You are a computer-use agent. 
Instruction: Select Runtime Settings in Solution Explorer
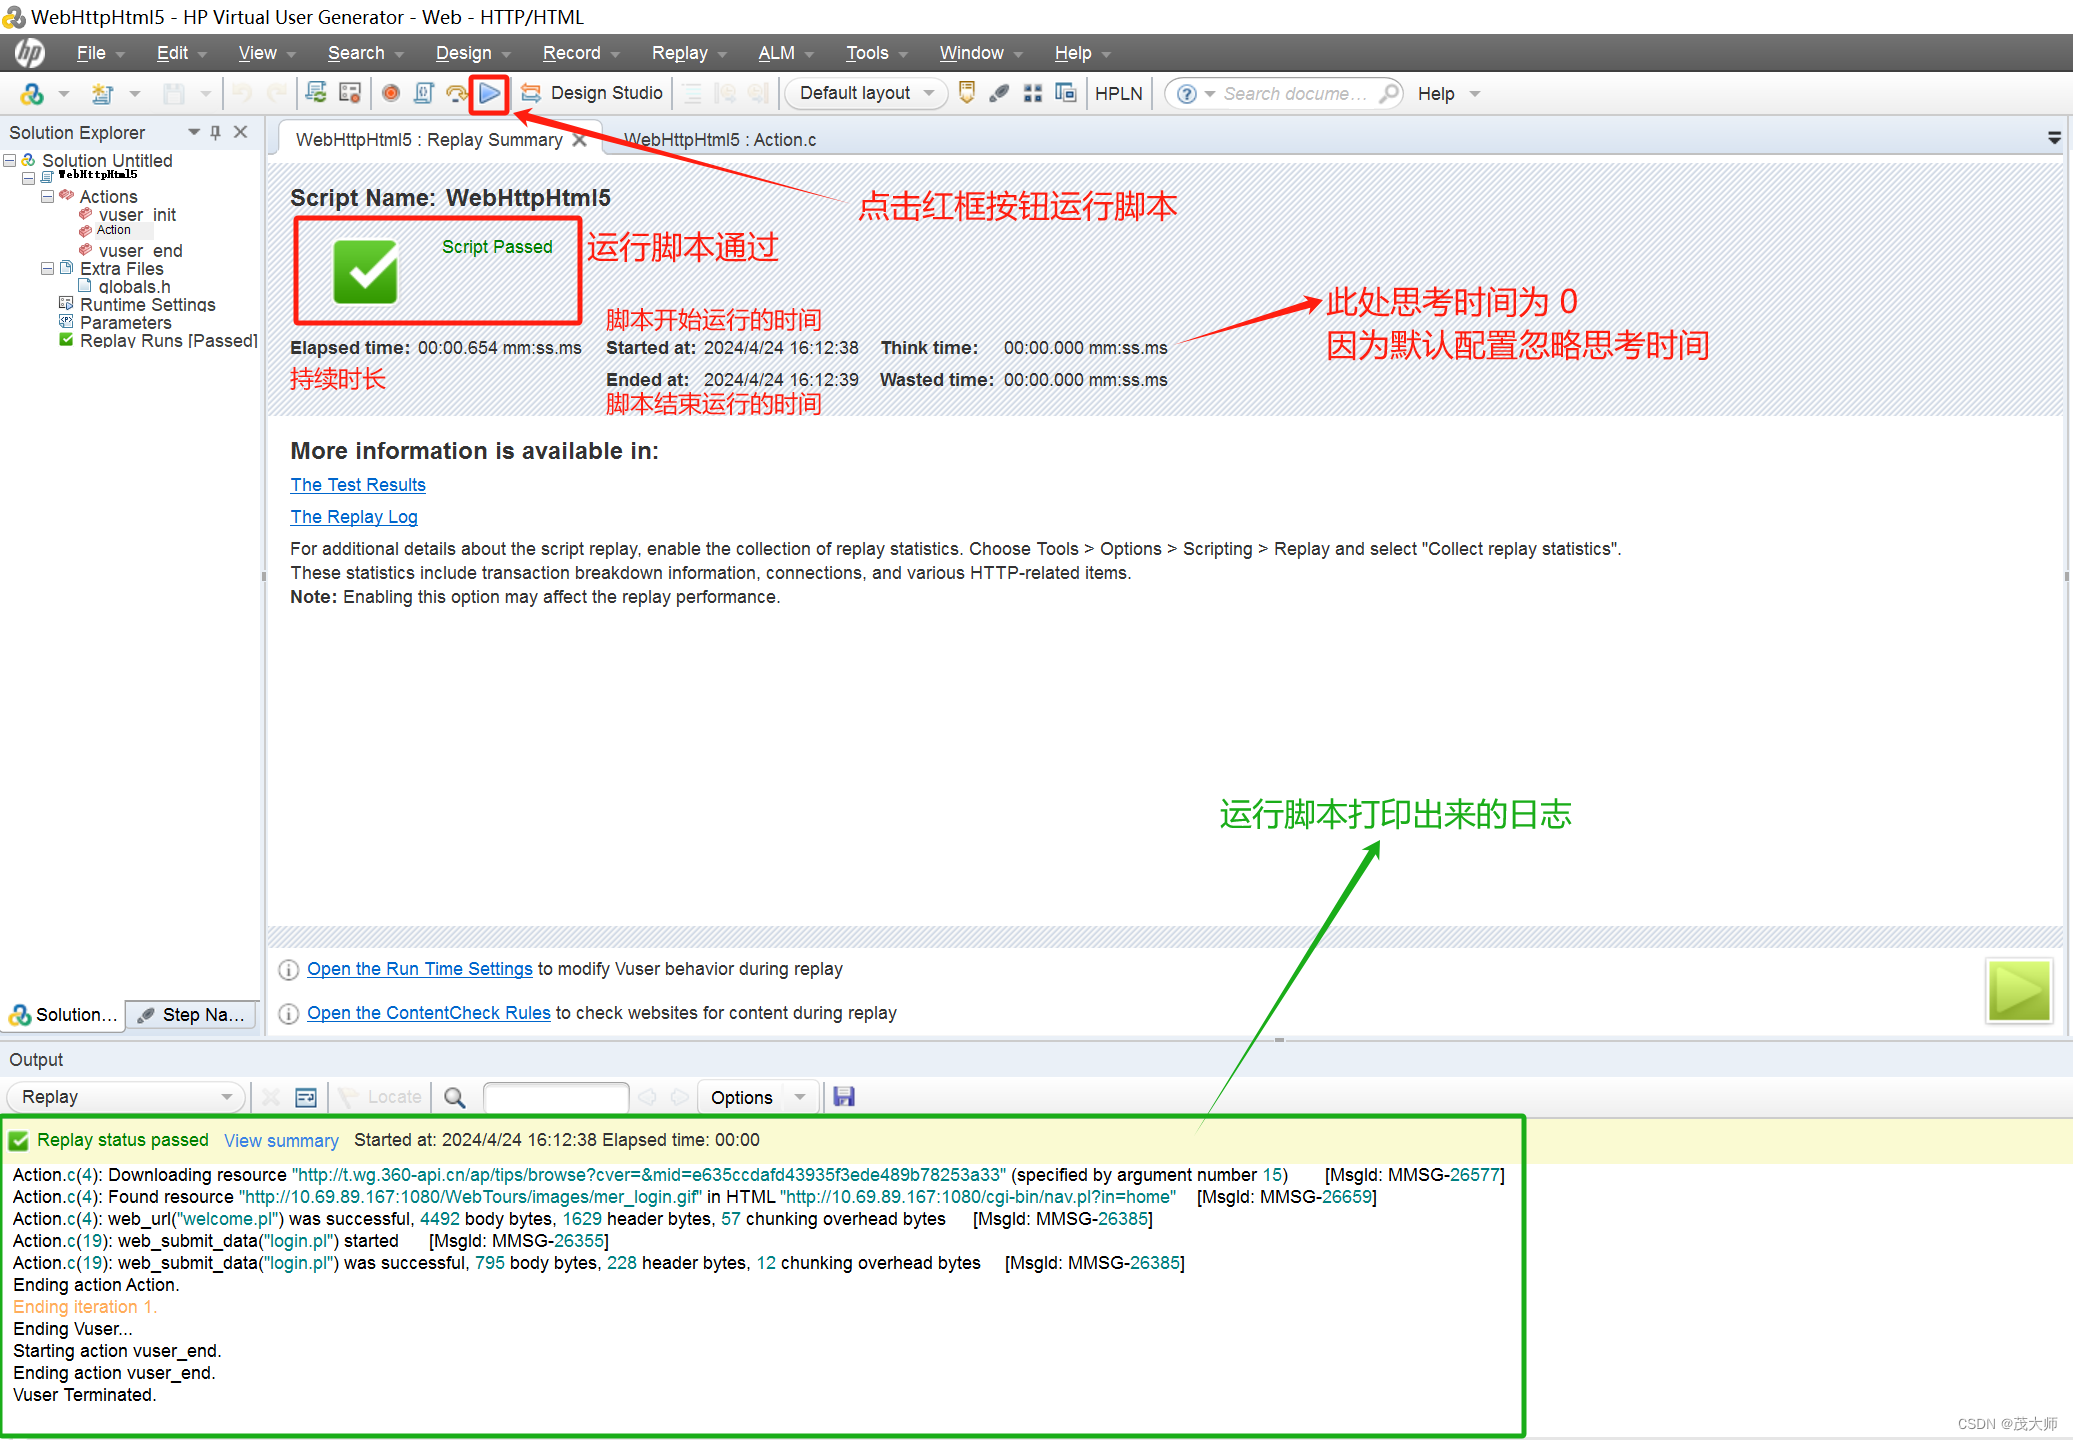[x=147, y=304]
